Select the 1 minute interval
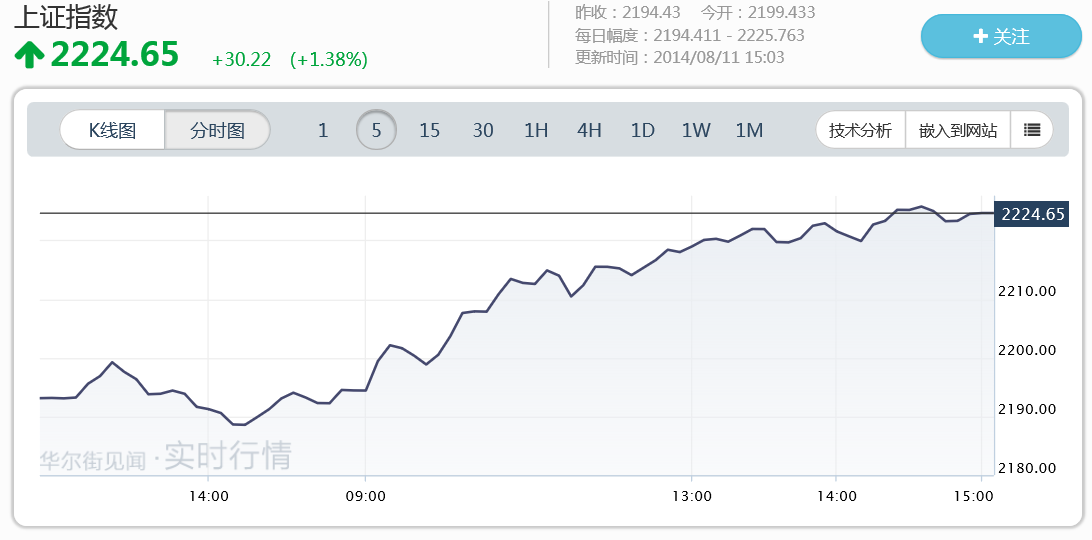This screenshot has width=1092, height=540. [323, 130]
